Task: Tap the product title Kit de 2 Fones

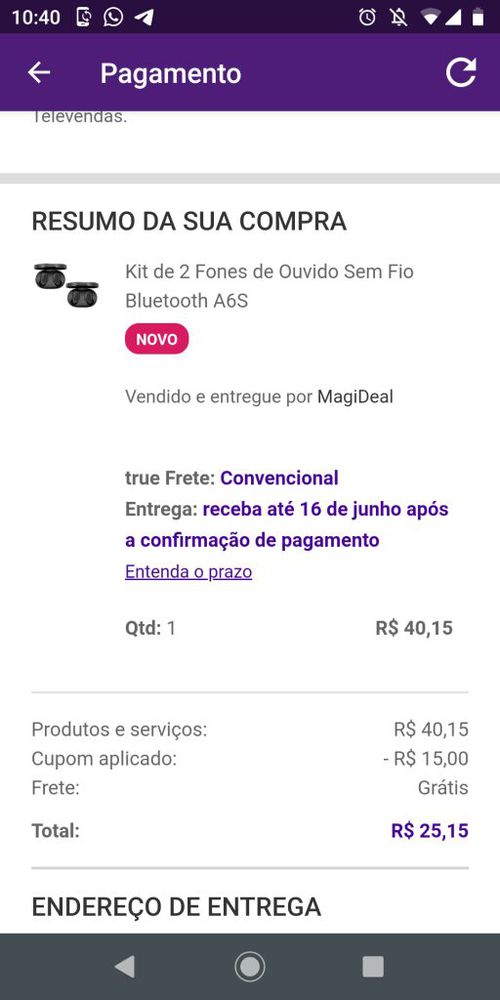Action: pyautogui.click(x=269, y=286)
